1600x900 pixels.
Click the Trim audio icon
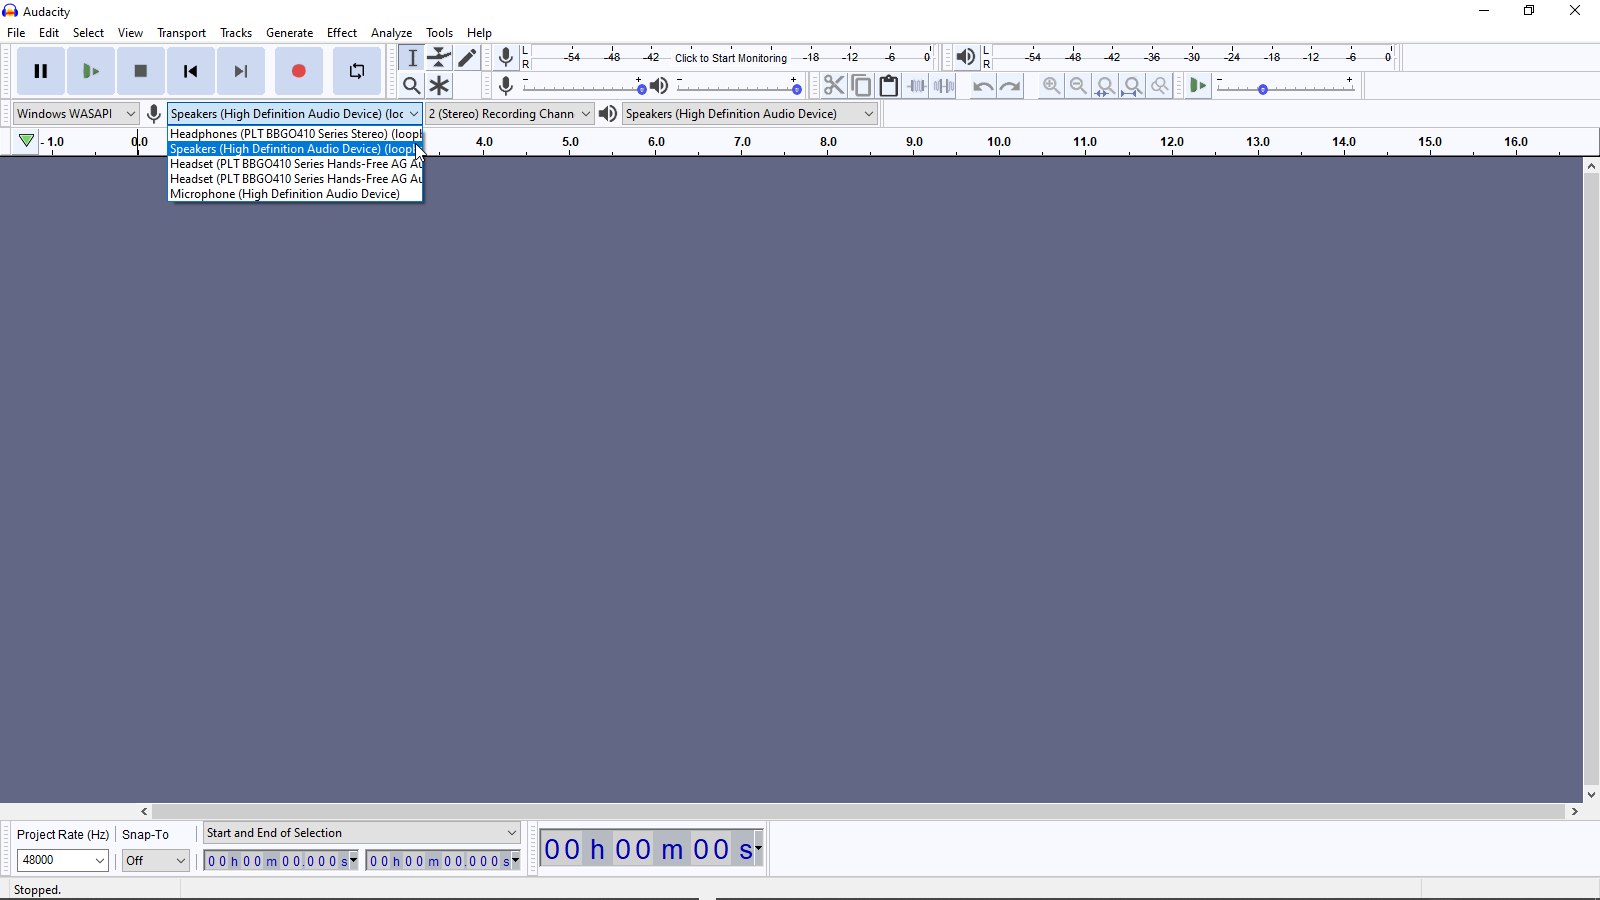[916, 86]
